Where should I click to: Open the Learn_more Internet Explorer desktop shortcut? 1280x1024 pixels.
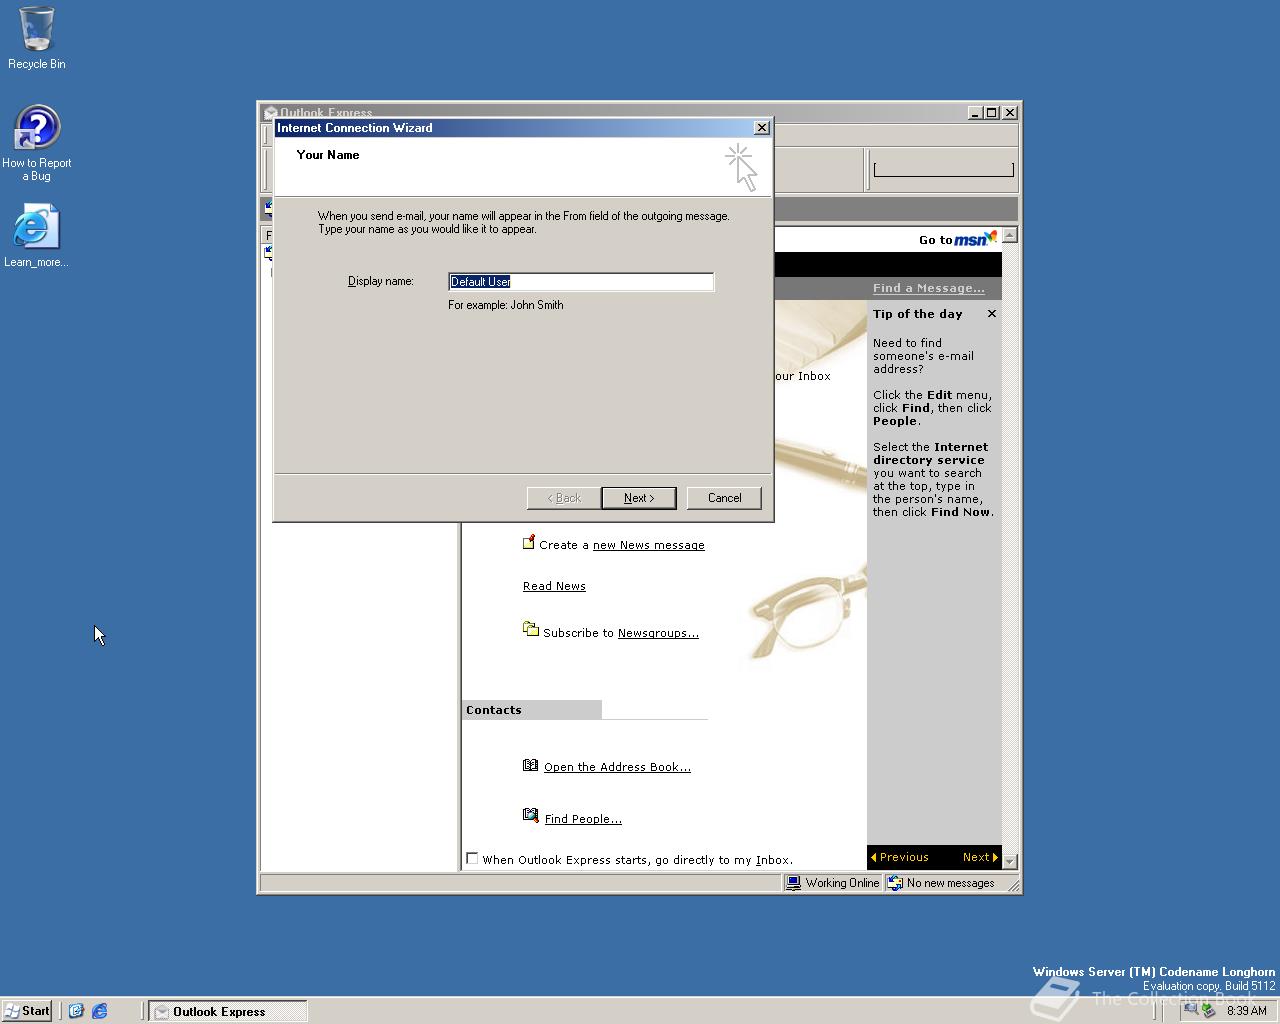click(x=36, y=236)
